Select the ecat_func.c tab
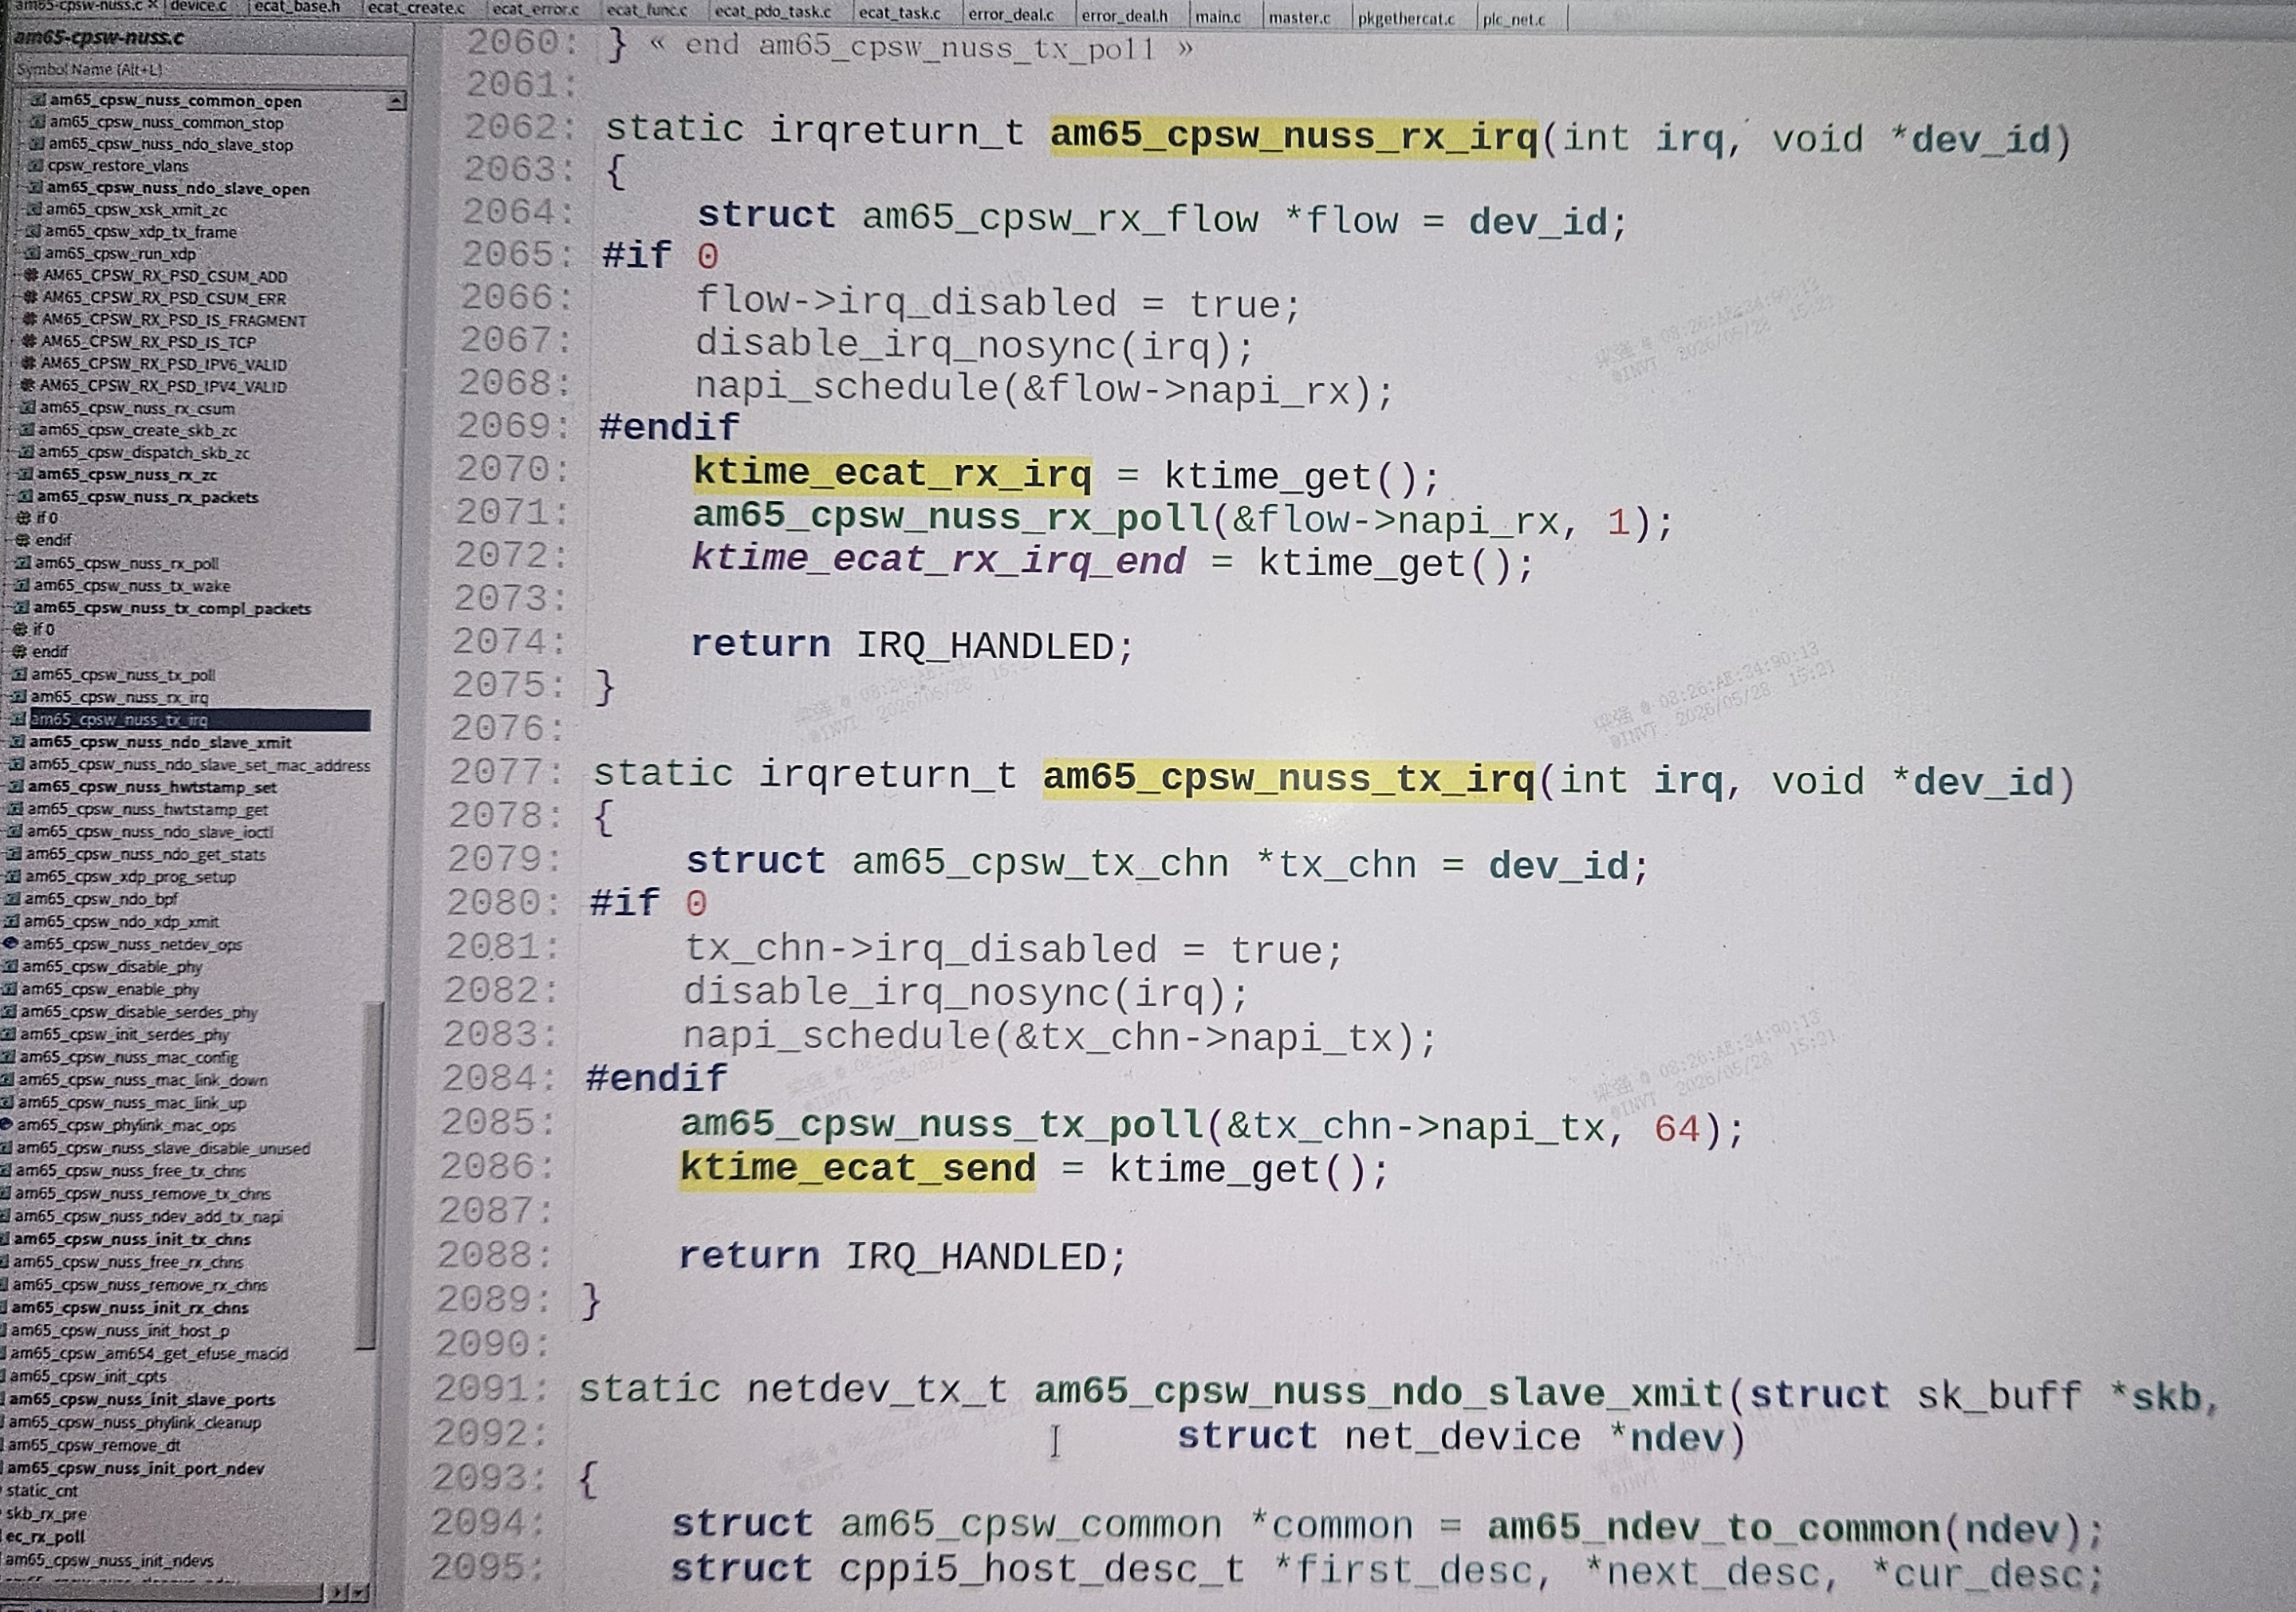2296x1612 pixels. (646, 10)
